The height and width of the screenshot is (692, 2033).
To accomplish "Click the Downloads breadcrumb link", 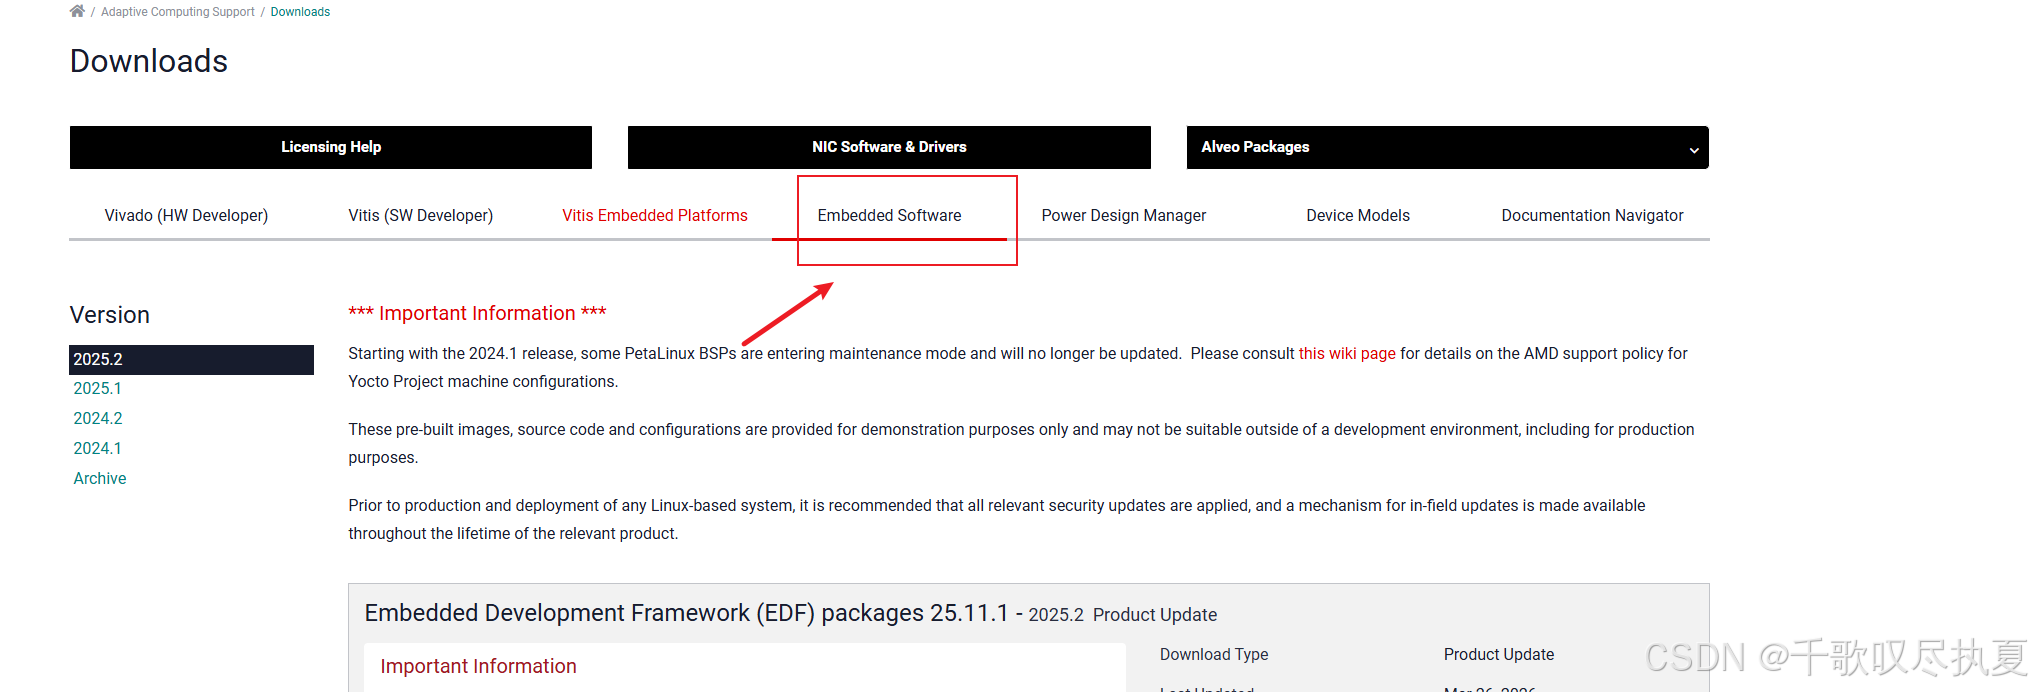I will point(300,12).
